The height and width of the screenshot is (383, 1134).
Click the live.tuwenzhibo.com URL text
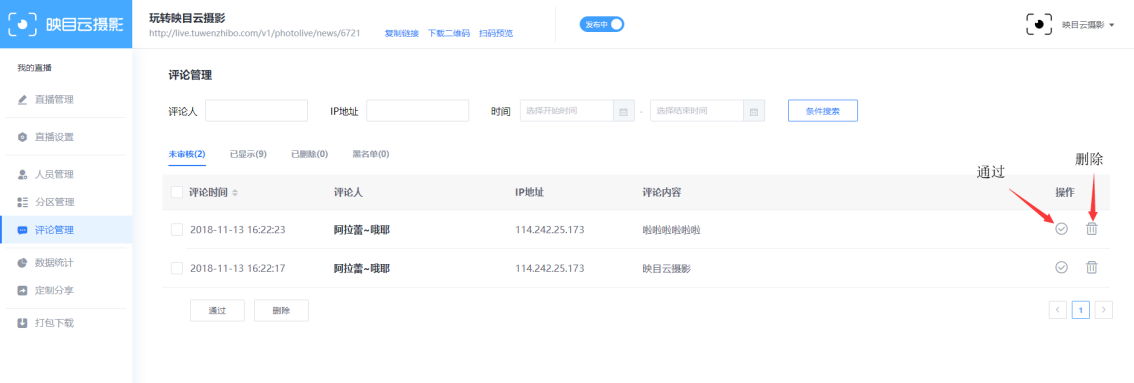point(255,33)
